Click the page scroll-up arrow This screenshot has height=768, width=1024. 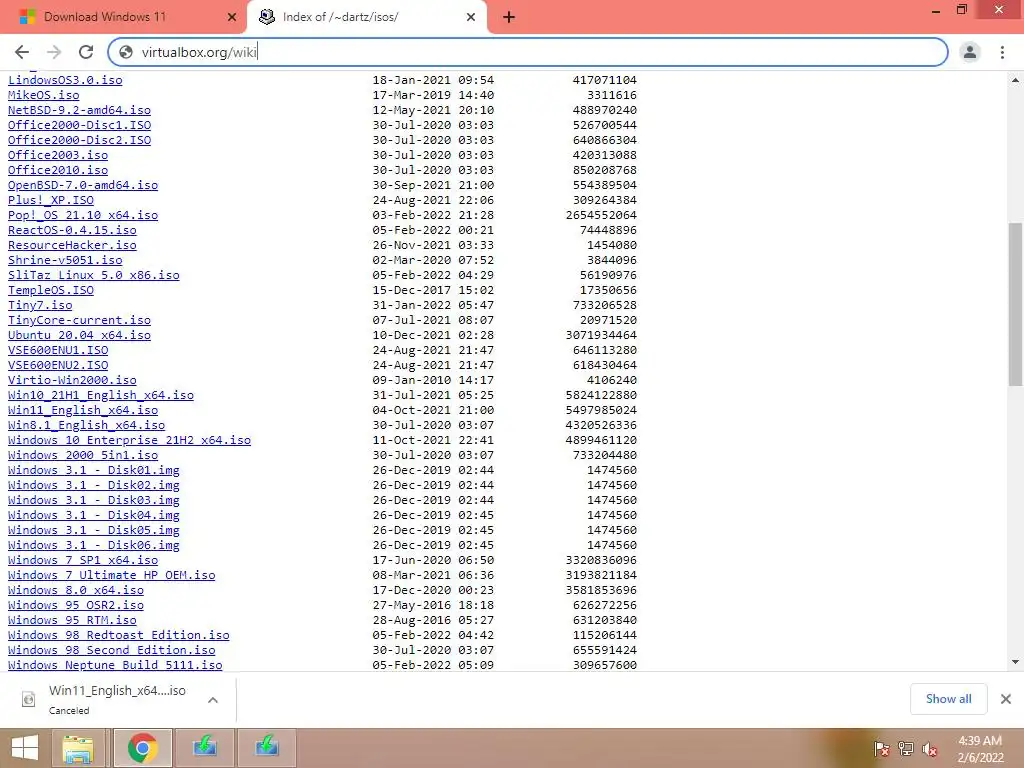[x=1015, y=80]
